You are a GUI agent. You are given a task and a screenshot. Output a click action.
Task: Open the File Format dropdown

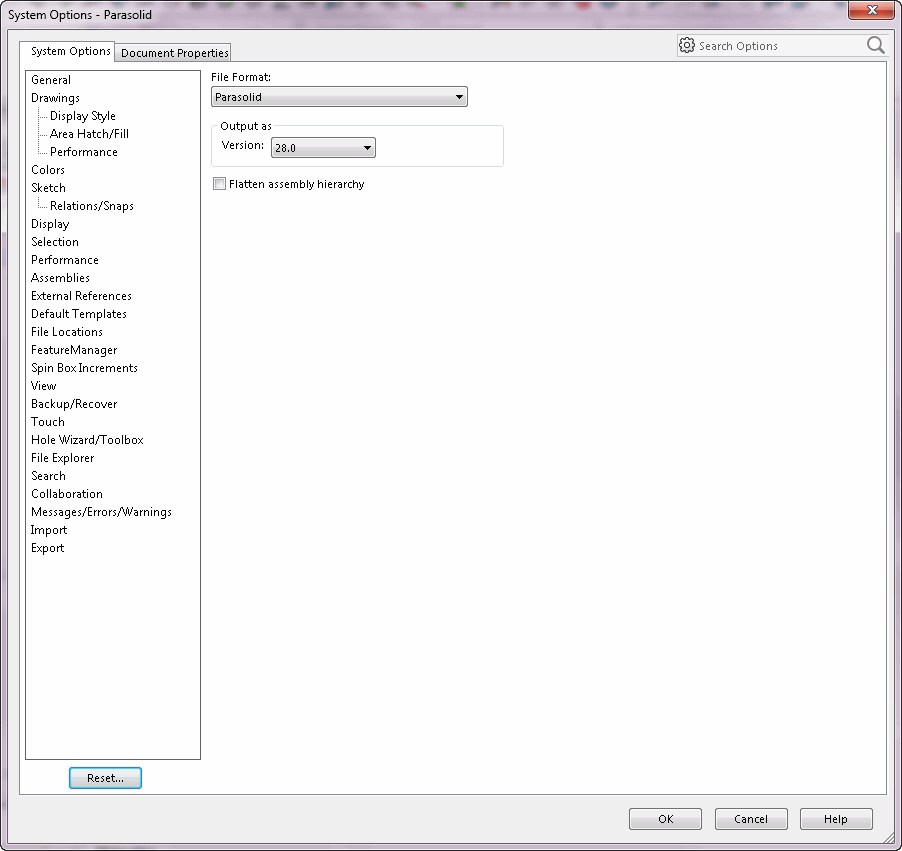(339, 97)
